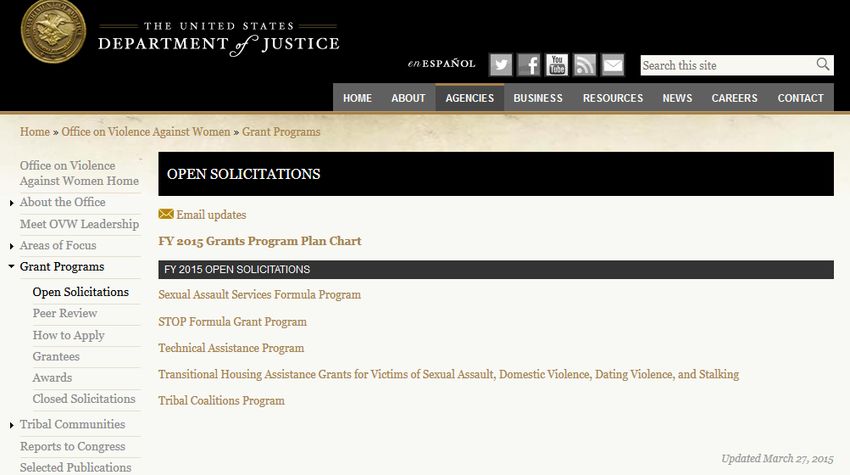Click the Search this site field
850x475 pixels.
tap(737, 65)
